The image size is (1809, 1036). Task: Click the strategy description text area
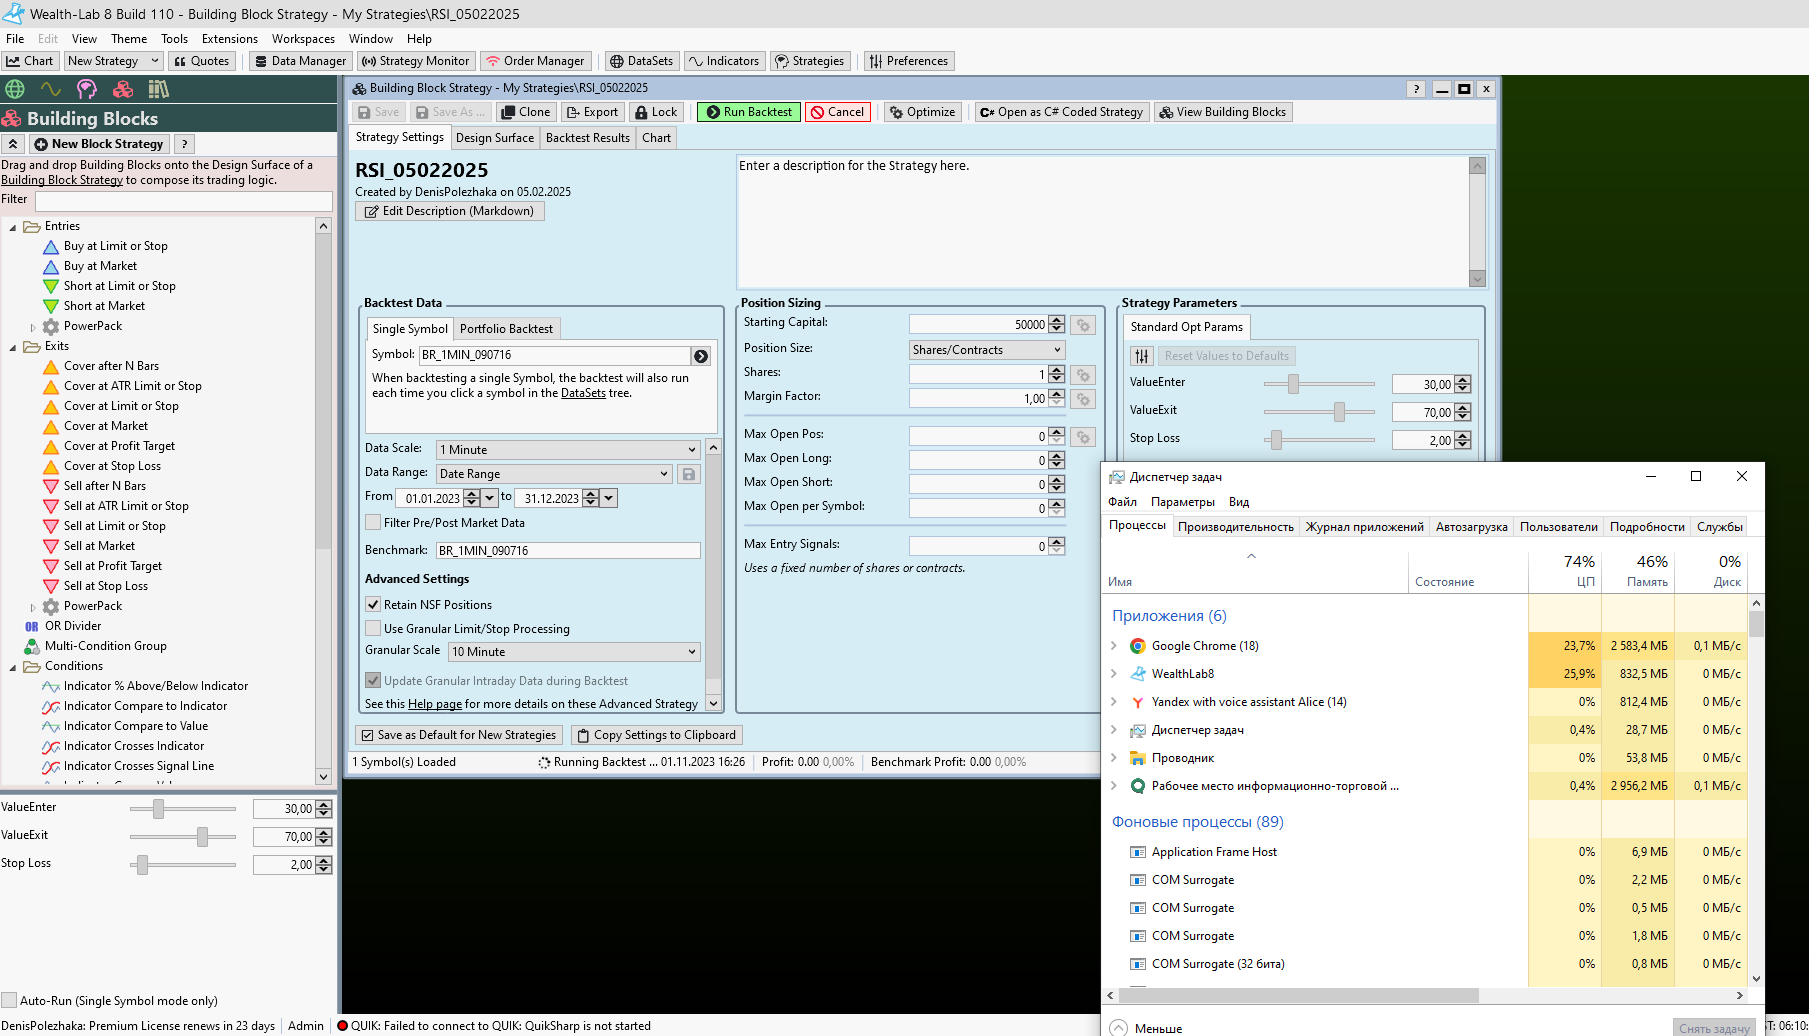tap(1103, 221)
